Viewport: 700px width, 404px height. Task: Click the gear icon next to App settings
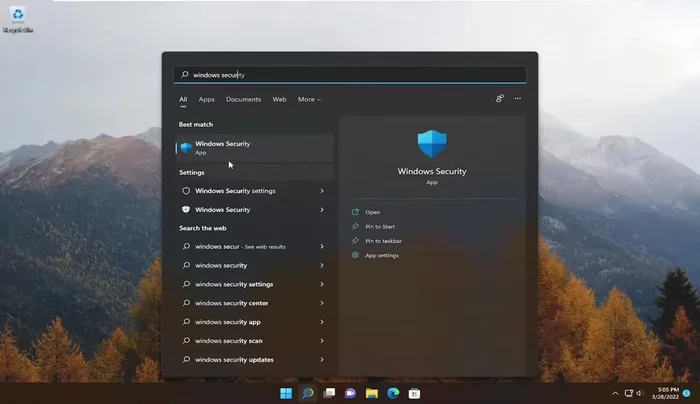click(355, 255)
